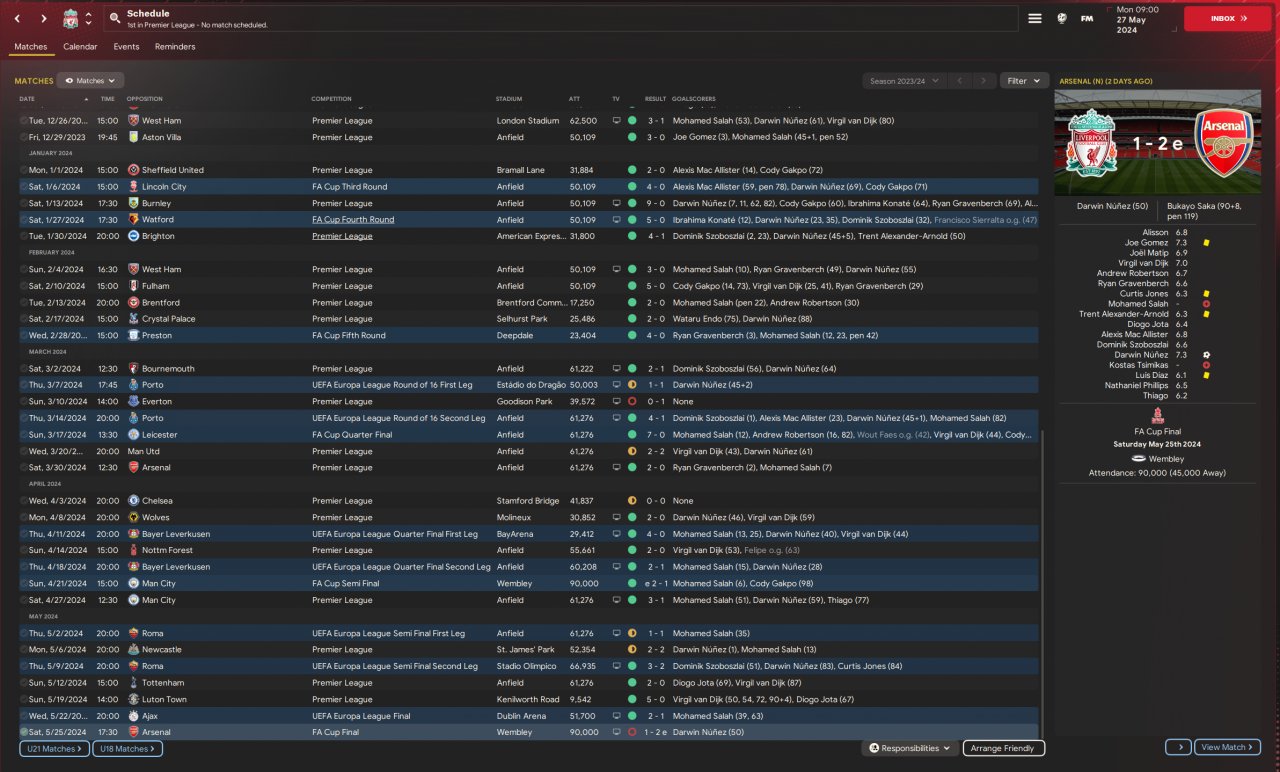Toggle the circle marker on the Luton Town row
The image size is (1280, 772).
(24, 700)
